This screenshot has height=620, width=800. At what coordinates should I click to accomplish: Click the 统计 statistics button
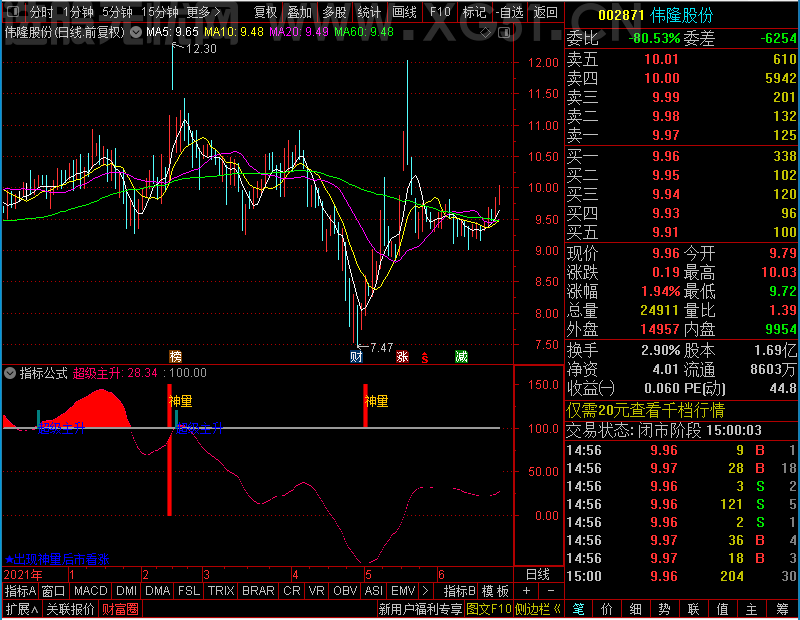pyautogui.click(x=369, y=12)
